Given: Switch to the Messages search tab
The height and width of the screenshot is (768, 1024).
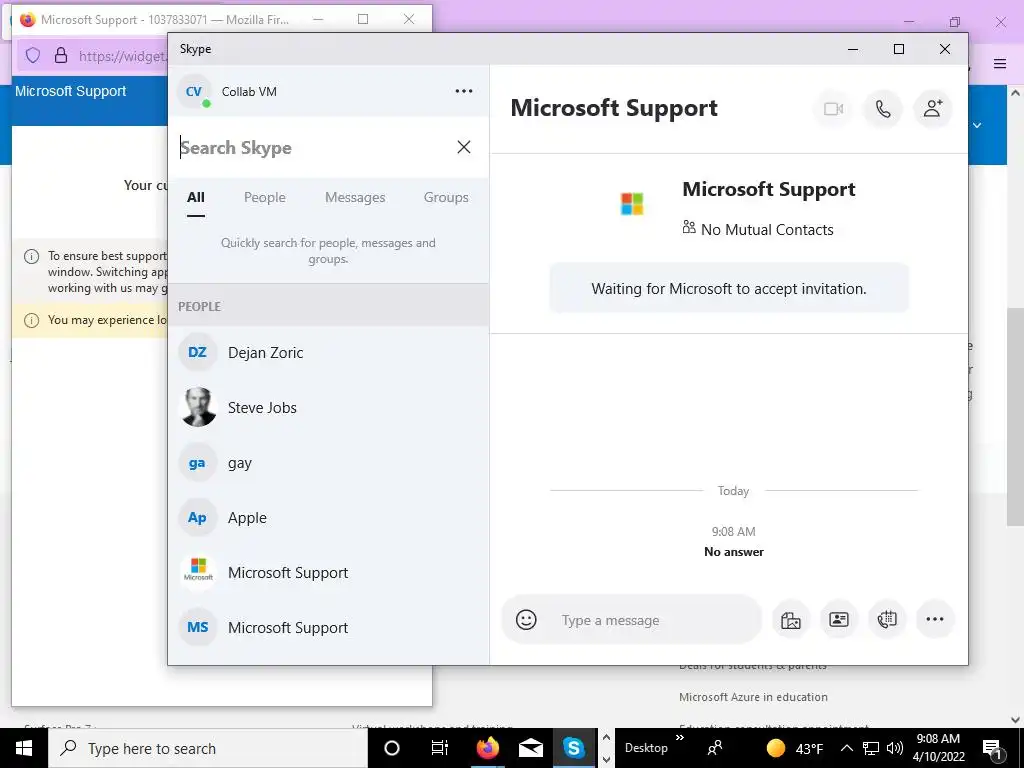Looking at the screenshot, I should coord(355,197).
